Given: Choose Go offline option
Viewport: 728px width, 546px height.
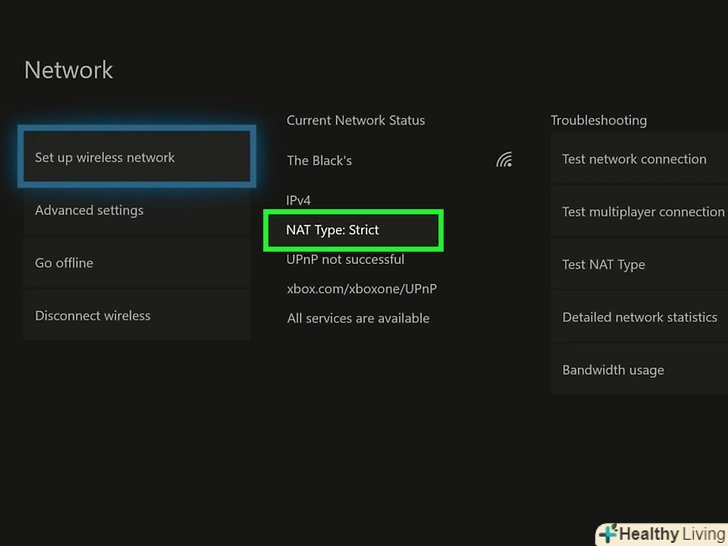Looking at the screenshot, I should tap(136, 263).
